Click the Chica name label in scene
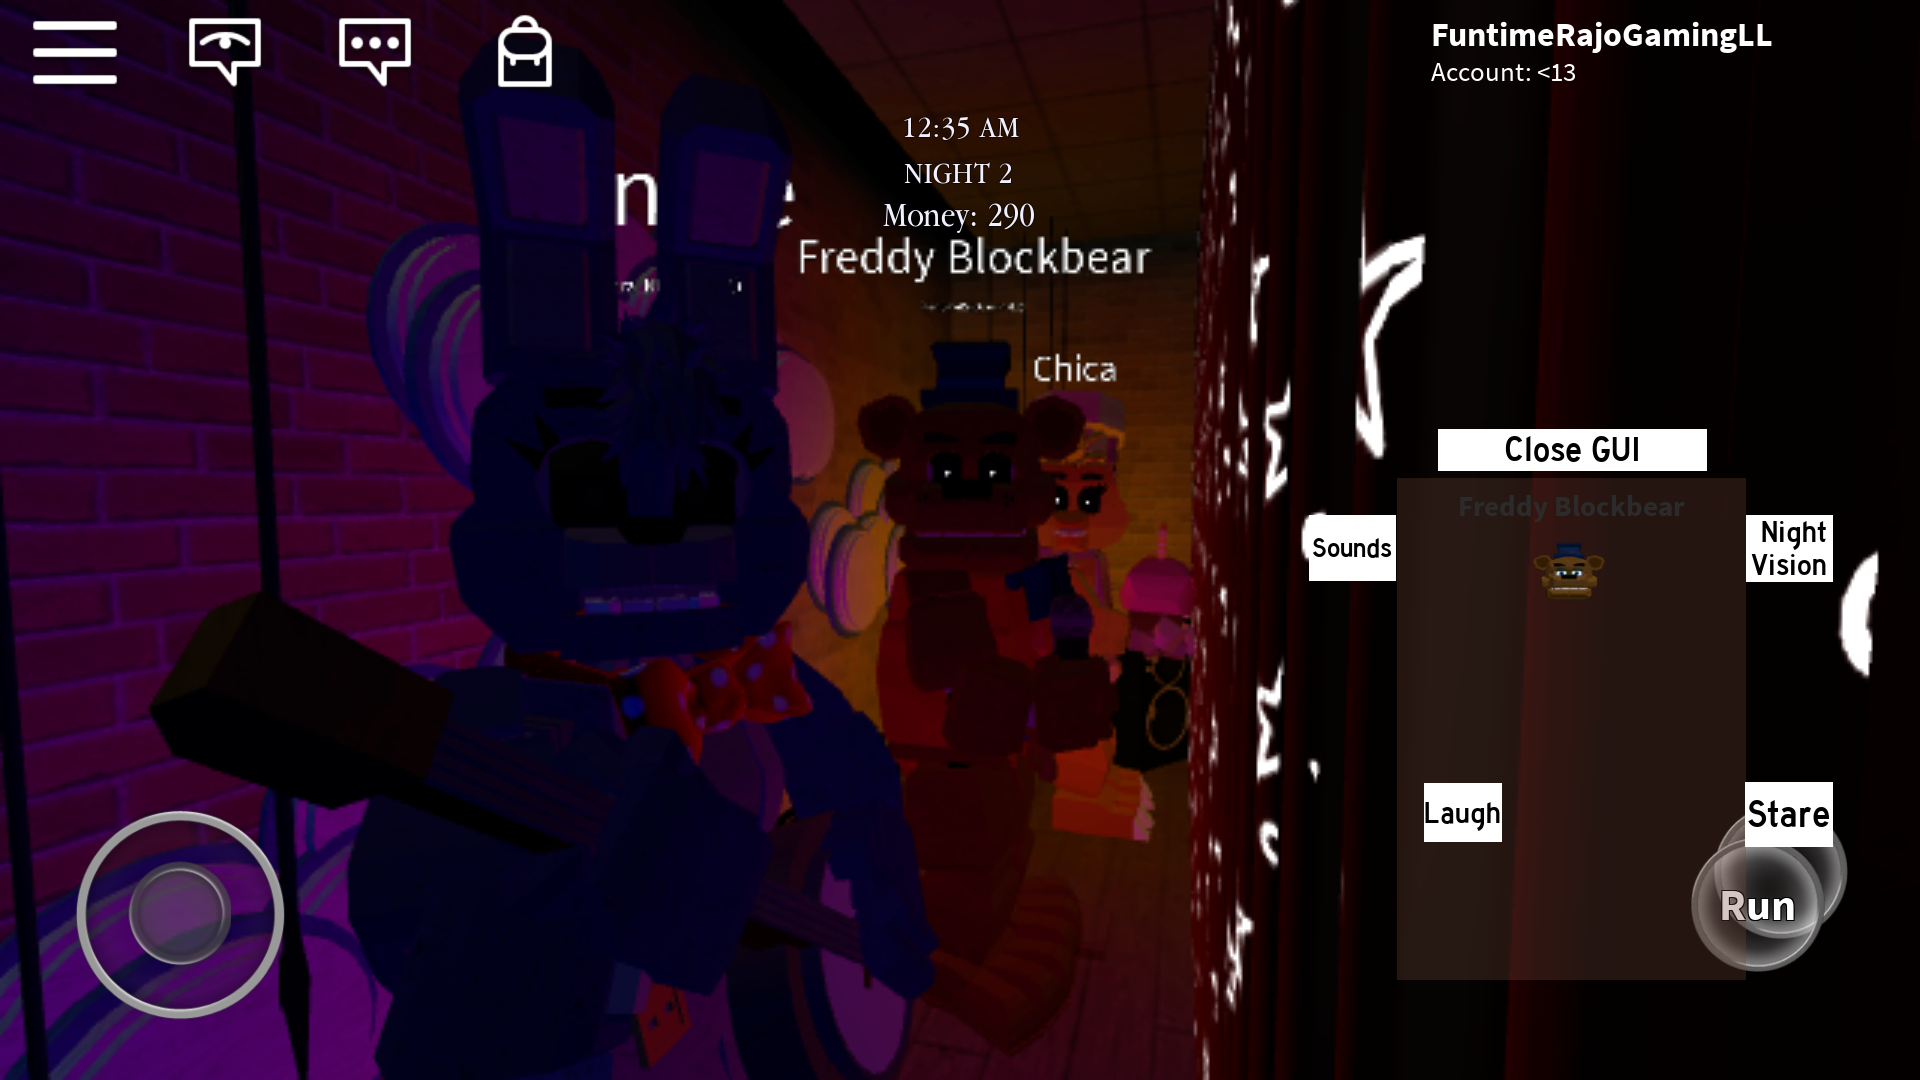Image resolution: width=1920 pixels, height=1080 pixels. pyautogui.click(x=1075, y=368)
